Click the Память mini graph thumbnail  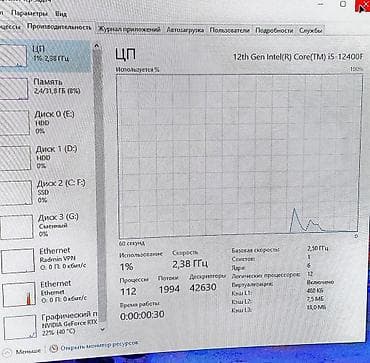13,88
